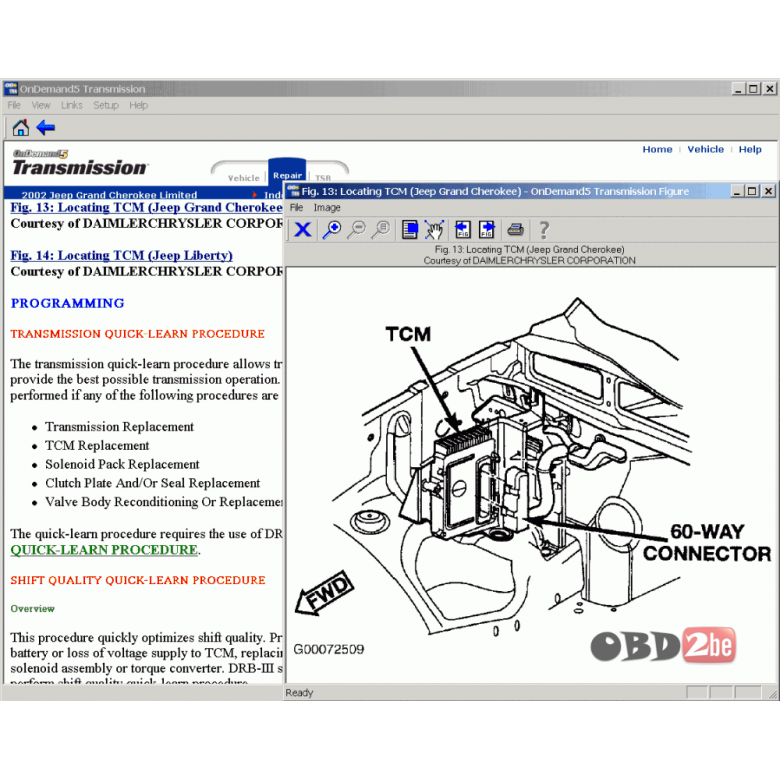Open the Help menu in main window
Viewport: 780px width, 780px height.
click(x=138, y=105)
